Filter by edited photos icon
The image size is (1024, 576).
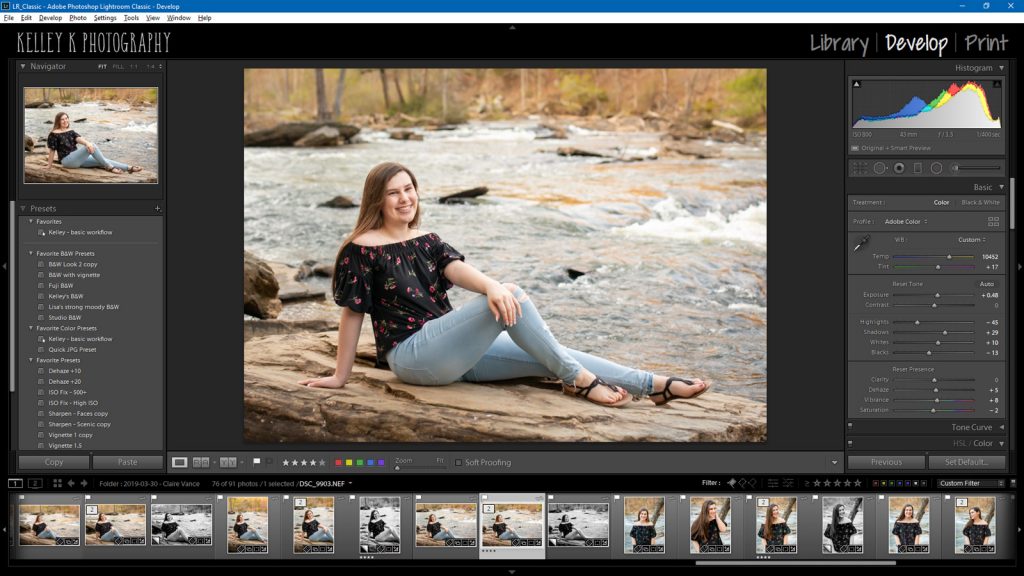tap(773, 483)
